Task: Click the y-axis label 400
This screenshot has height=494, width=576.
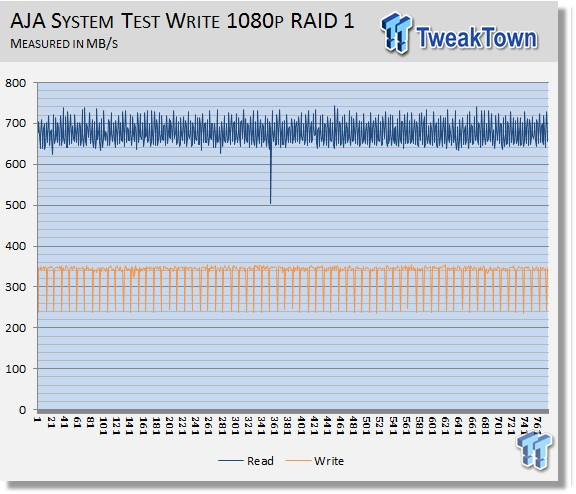Action: point(16,246)
